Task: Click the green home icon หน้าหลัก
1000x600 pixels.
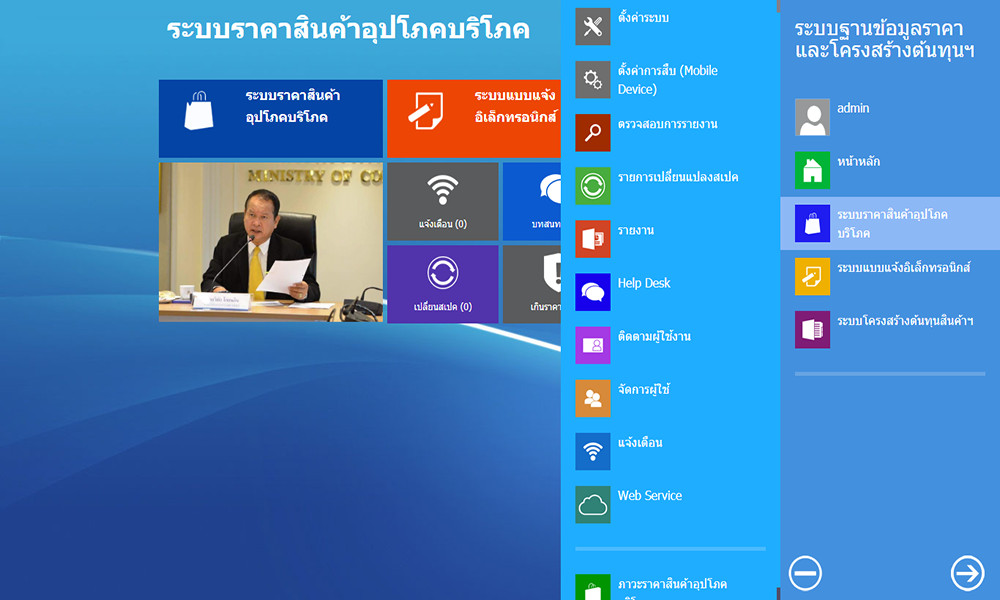Action: coord(812,170)
